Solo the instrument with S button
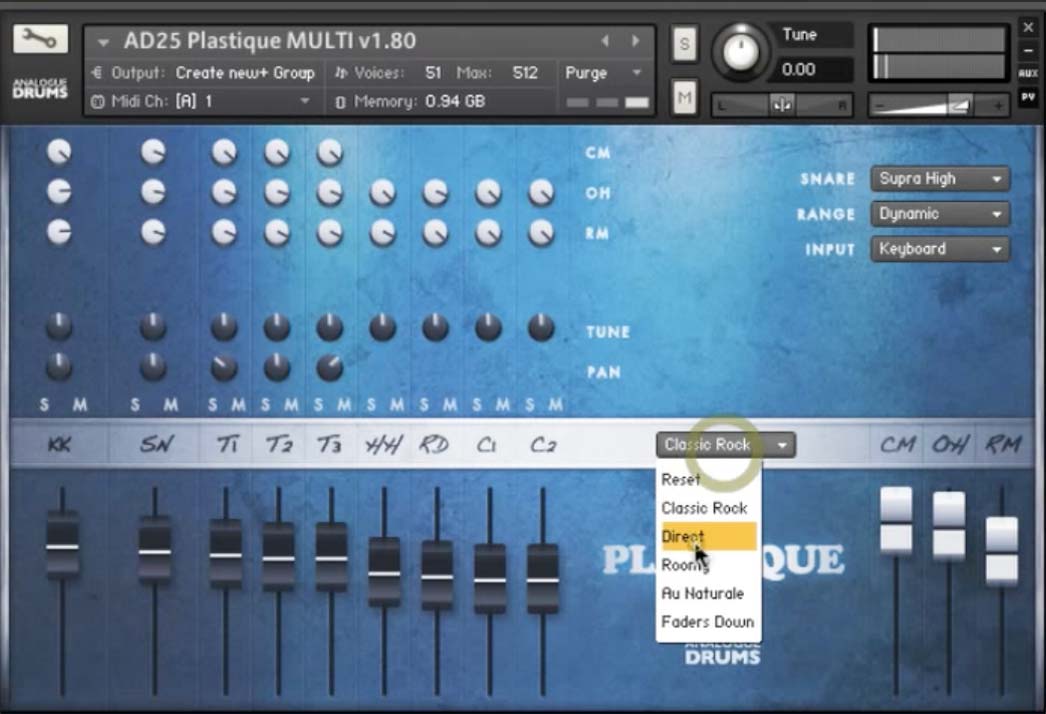 click(x=684, y=44)
